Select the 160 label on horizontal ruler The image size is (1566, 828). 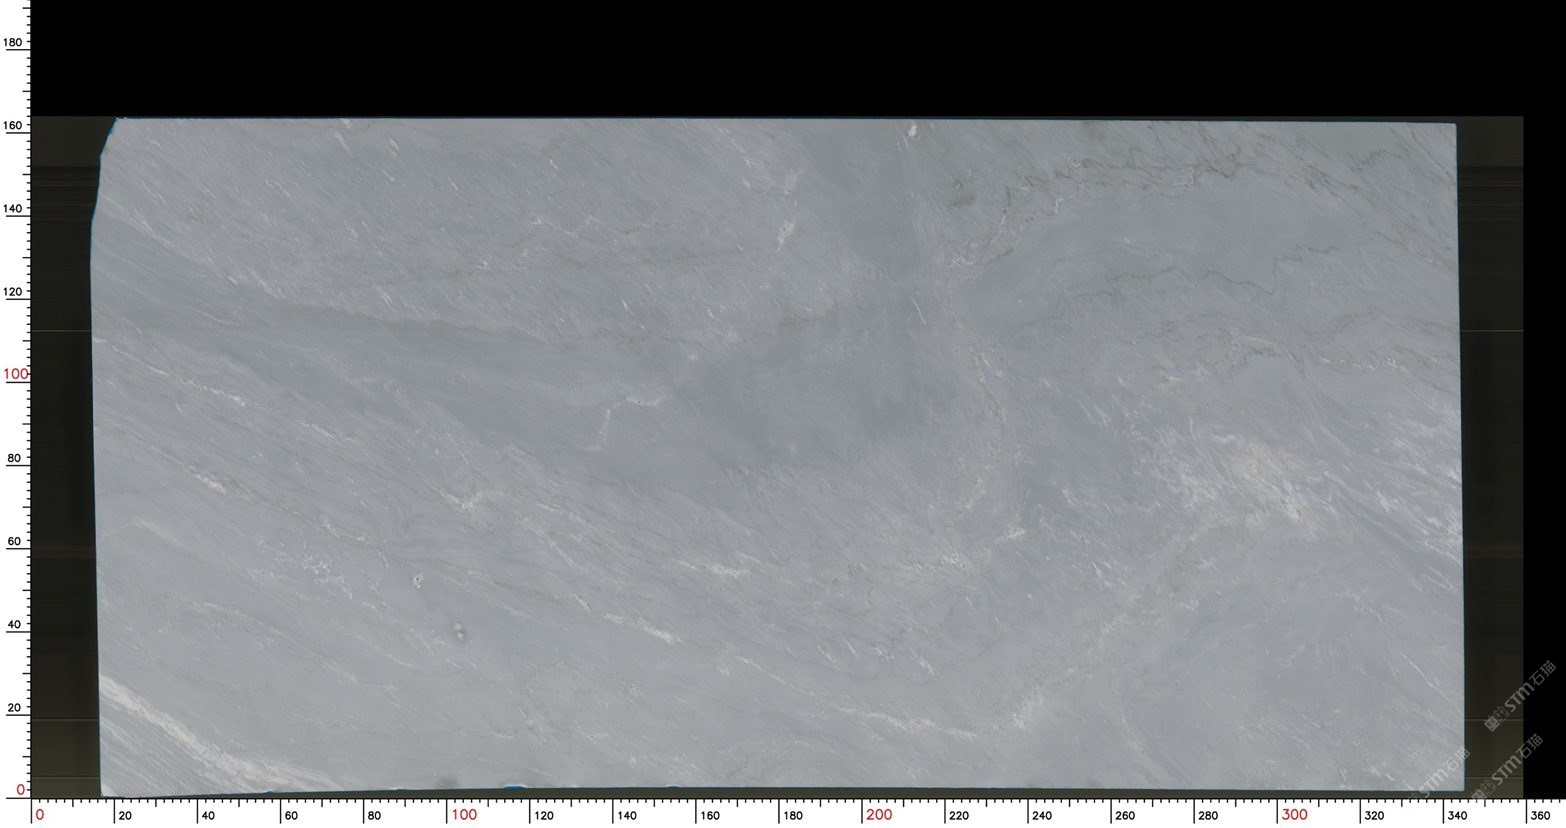[x=709, y=816]
